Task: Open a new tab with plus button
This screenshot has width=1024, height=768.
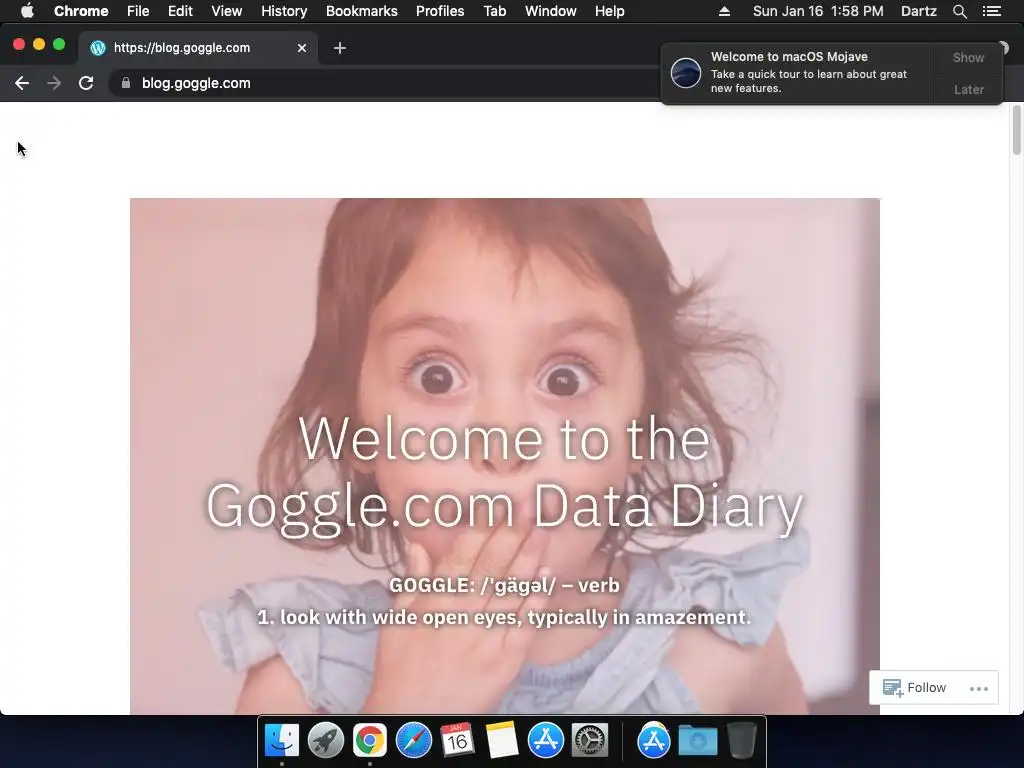Action: click(x=340, y=48)
